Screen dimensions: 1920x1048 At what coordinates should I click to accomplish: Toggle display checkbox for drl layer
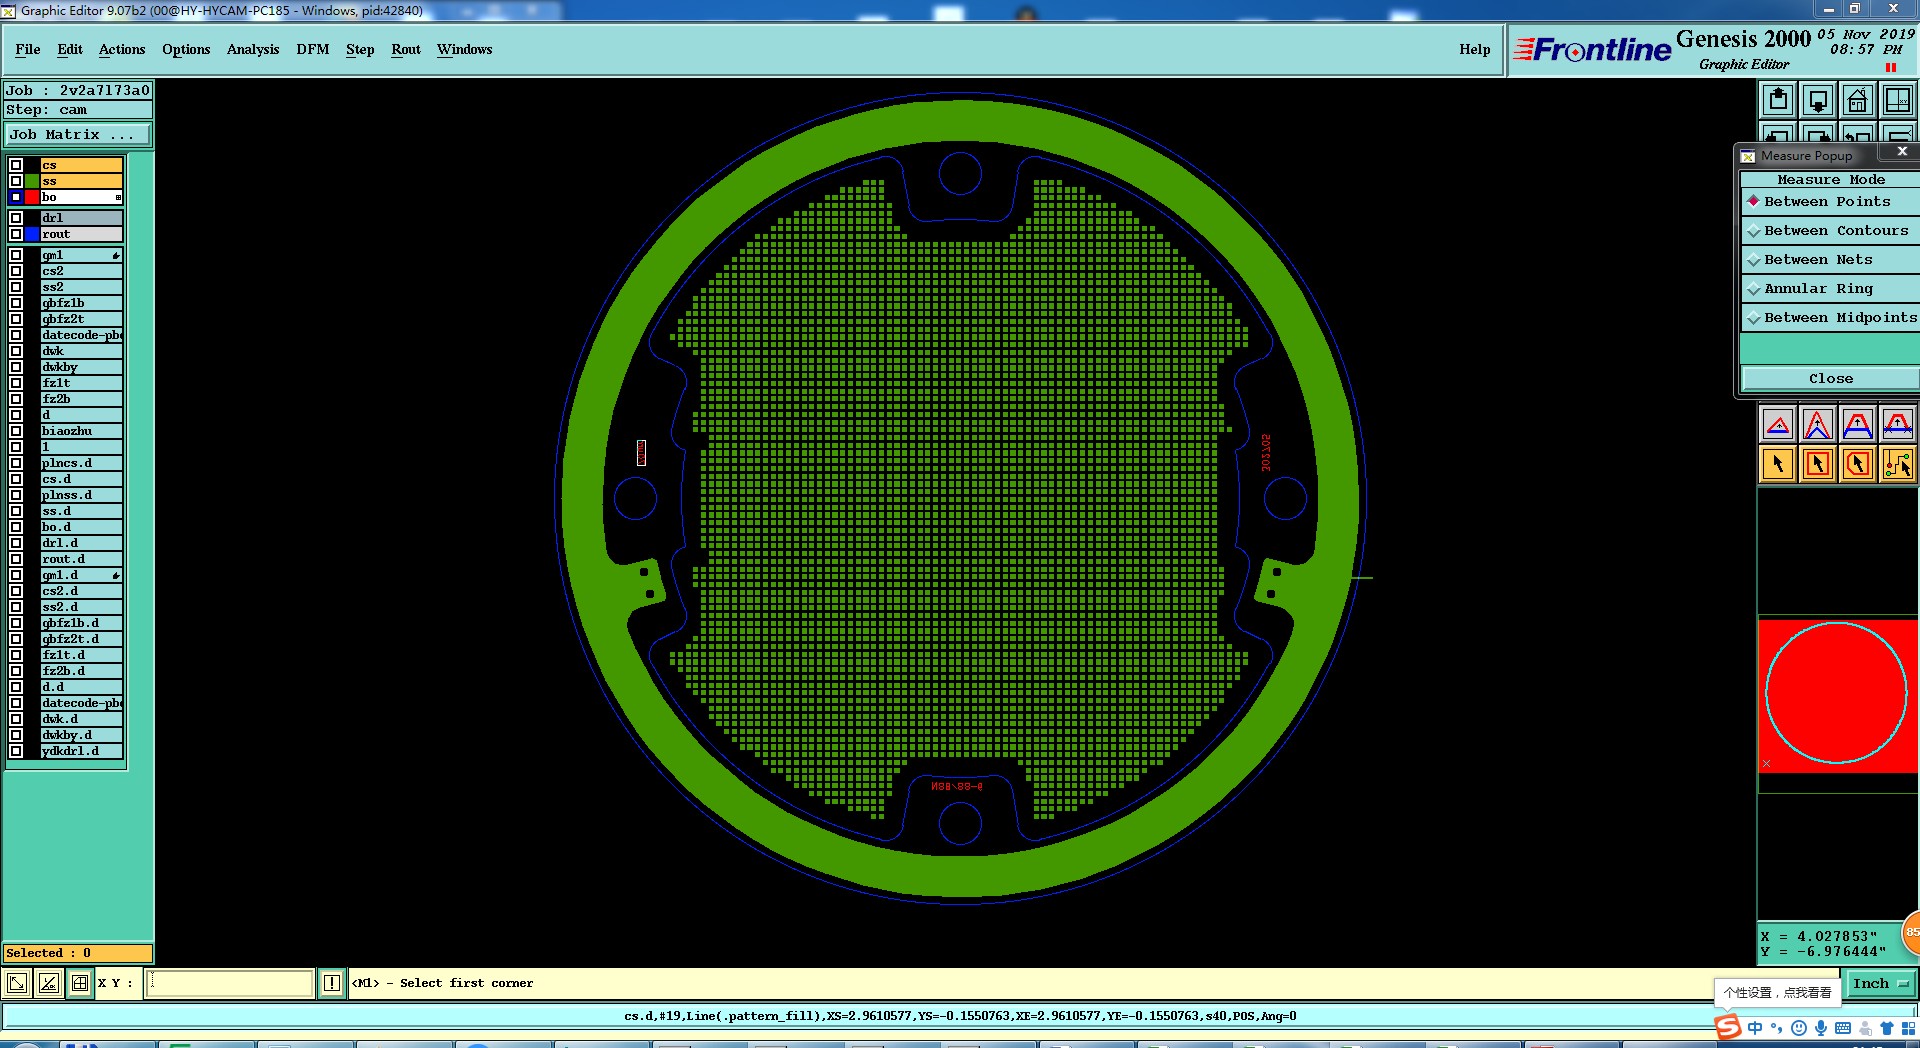coord(16,218)
